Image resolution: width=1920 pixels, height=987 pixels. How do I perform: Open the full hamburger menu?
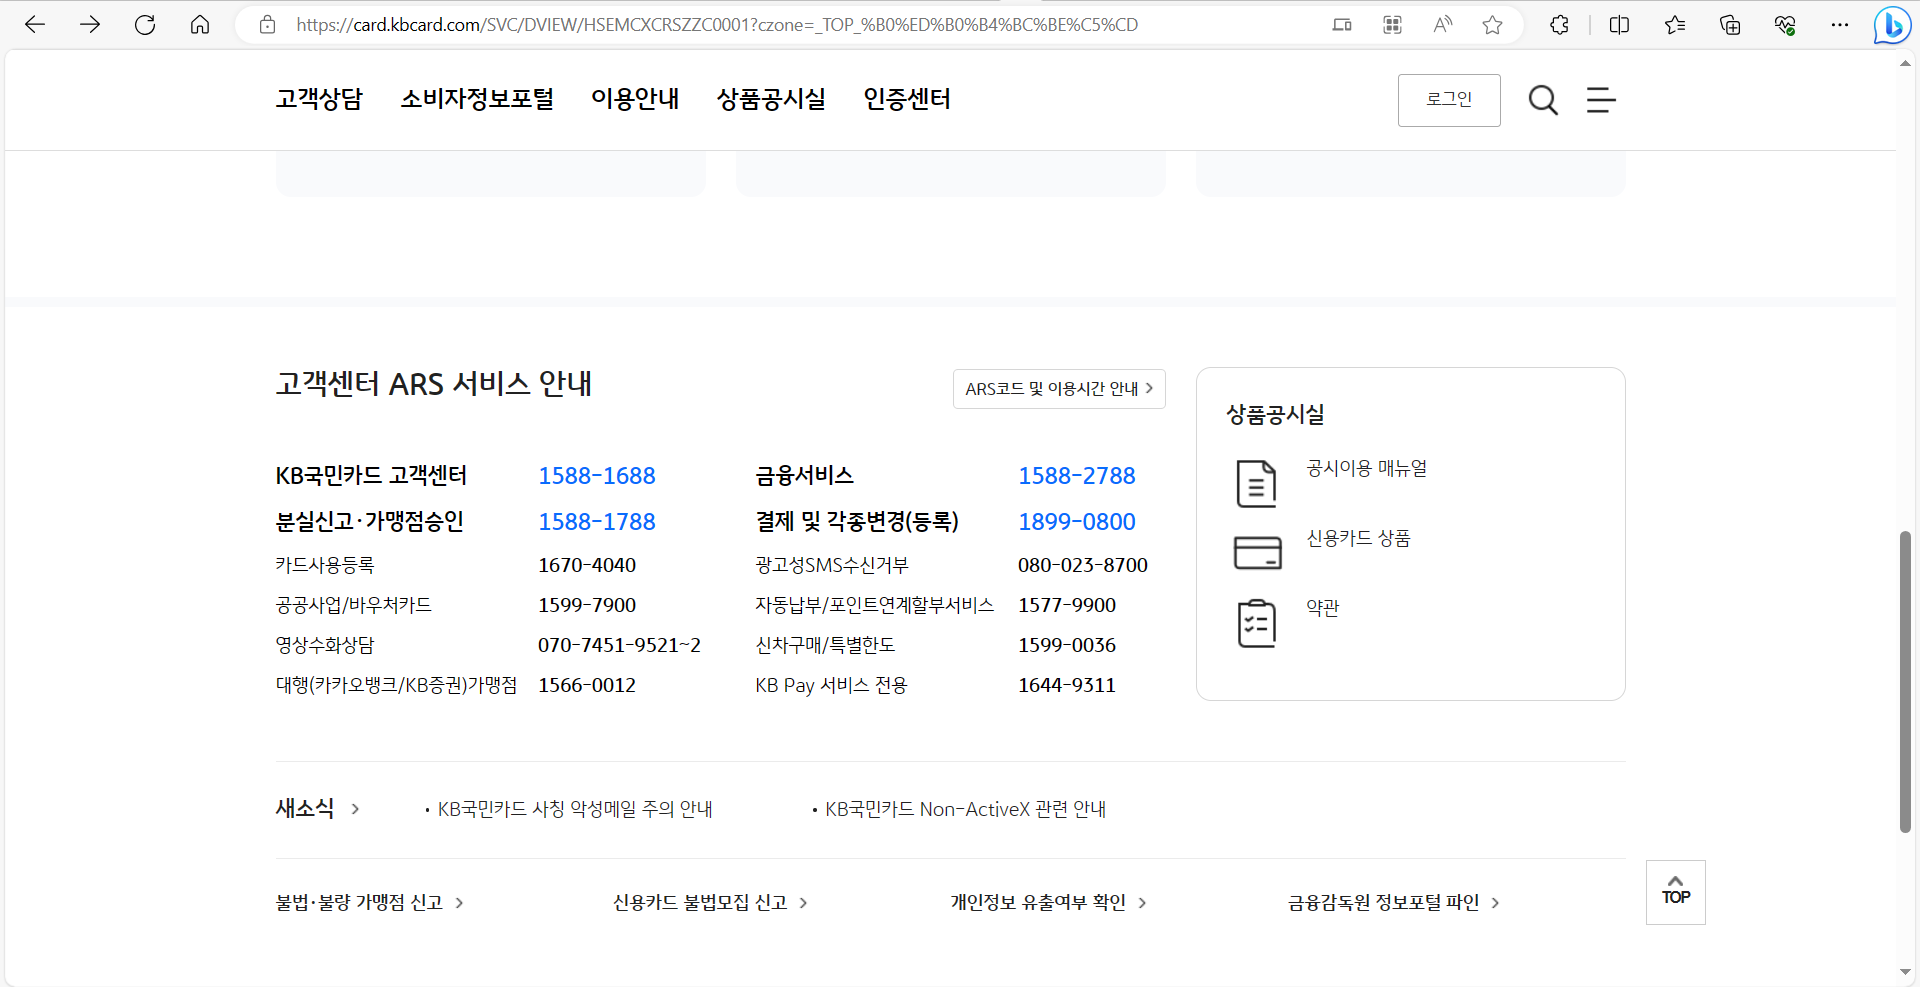click(1601, 100)
